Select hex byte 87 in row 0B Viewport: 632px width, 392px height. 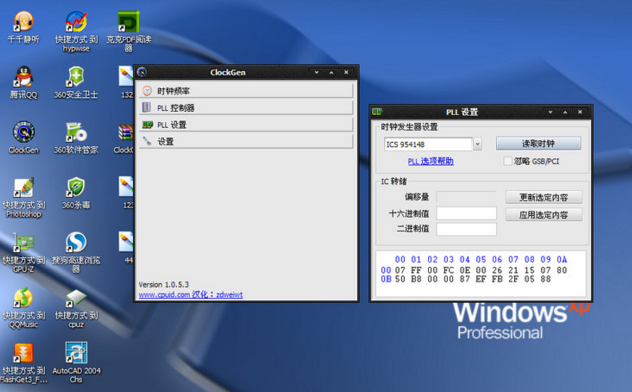click(465, 279)
